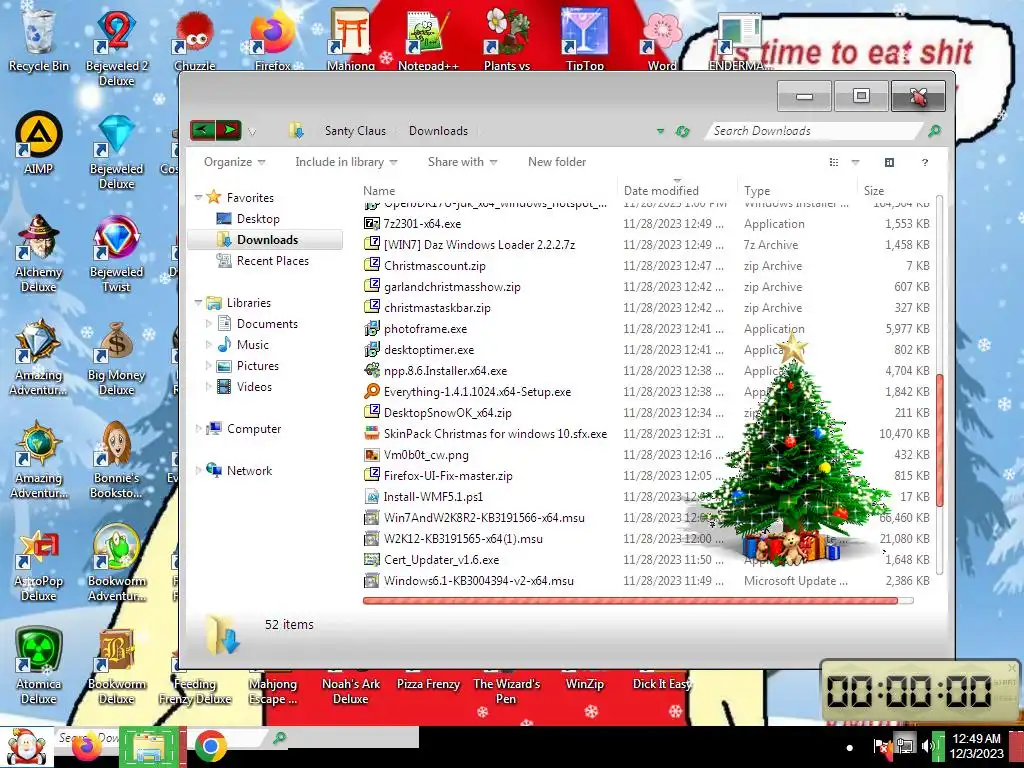
Task: Select the Everything-1.4.1.1024 setup icon
Action: pos(372,391)
